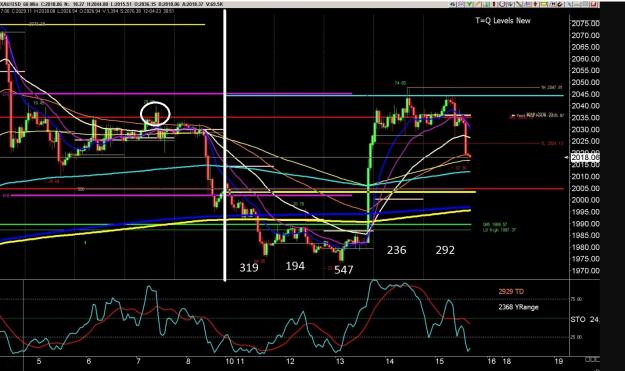The width and height of the screenshot is (625, 371).
Task: Click the clock icon in toolbar
Action: tap(502, 4)
